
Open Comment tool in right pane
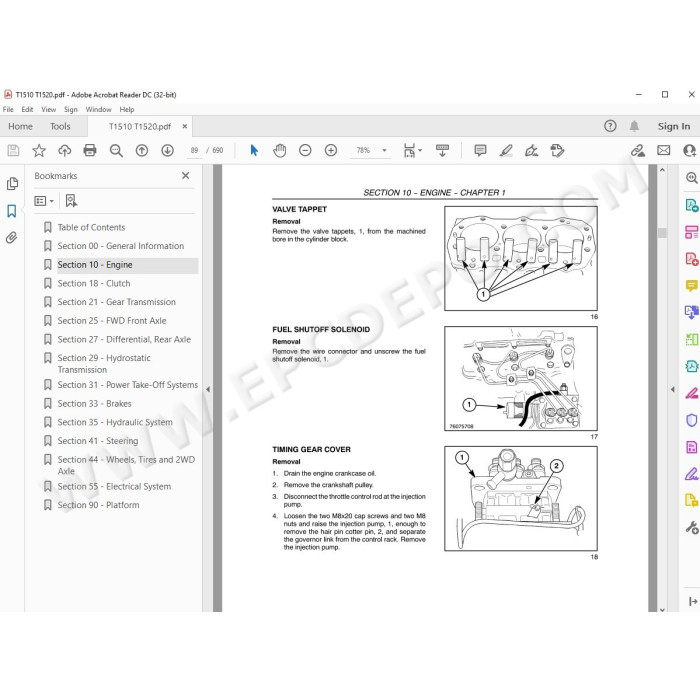pos(691,285)
